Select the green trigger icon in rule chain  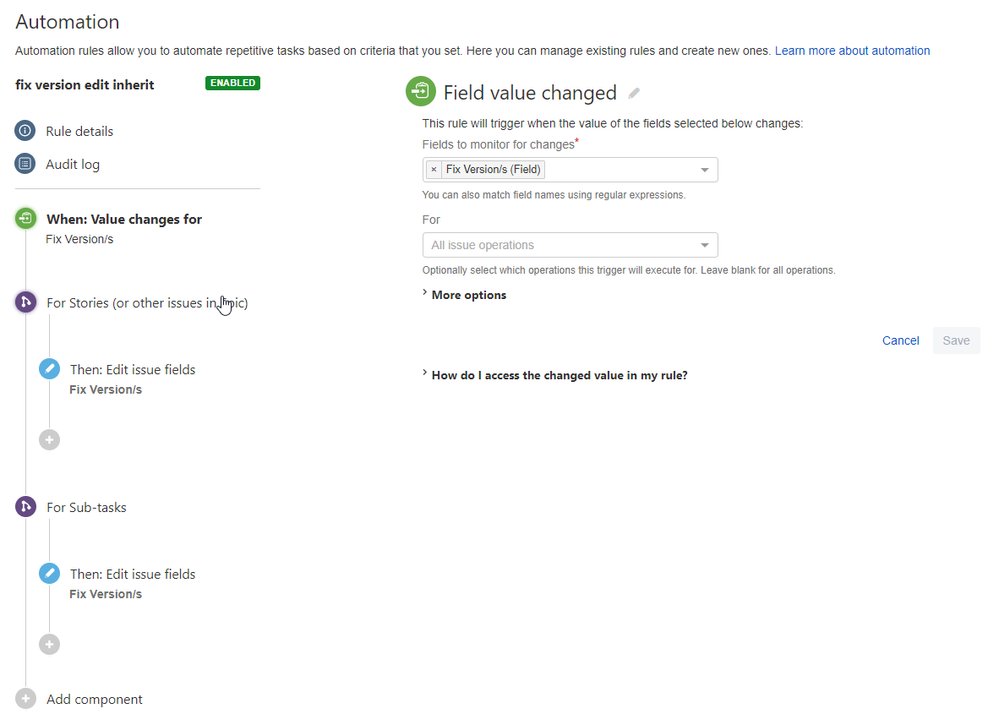pyautogui.click(x=25, y=219)
